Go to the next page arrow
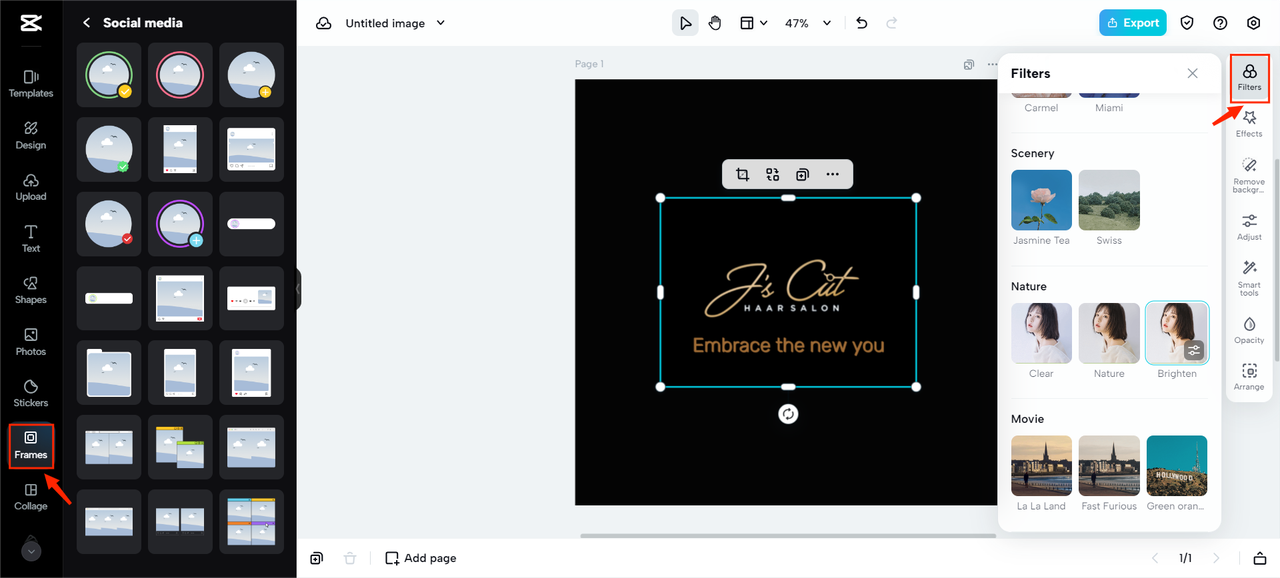 point(1216,558)
